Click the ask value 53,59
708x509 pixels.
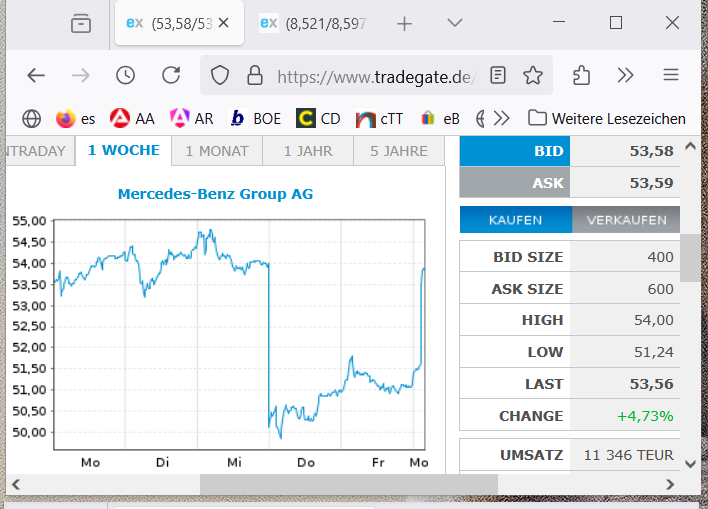[x=651, y=183]
